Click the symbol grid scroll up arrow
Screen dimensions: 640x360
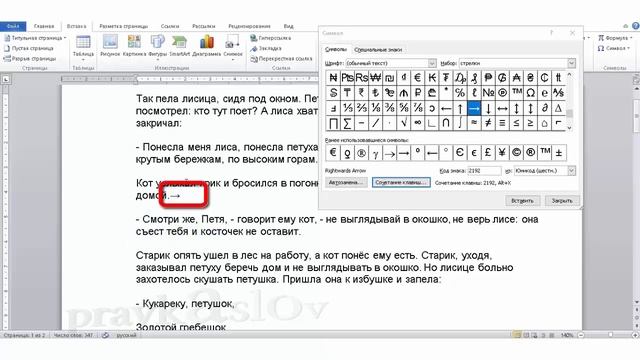(570, 75)
